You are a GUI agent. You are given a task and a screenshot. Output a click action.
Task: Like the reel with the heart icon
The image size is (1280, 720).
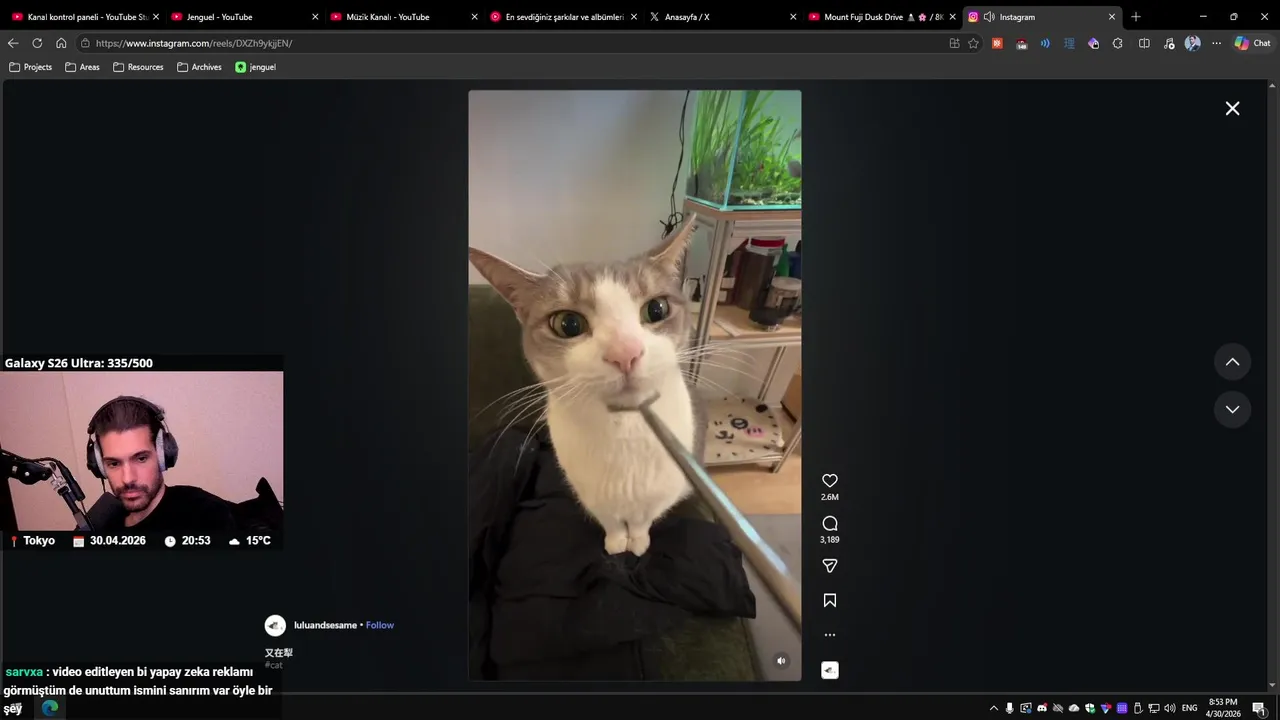(829, 481)
